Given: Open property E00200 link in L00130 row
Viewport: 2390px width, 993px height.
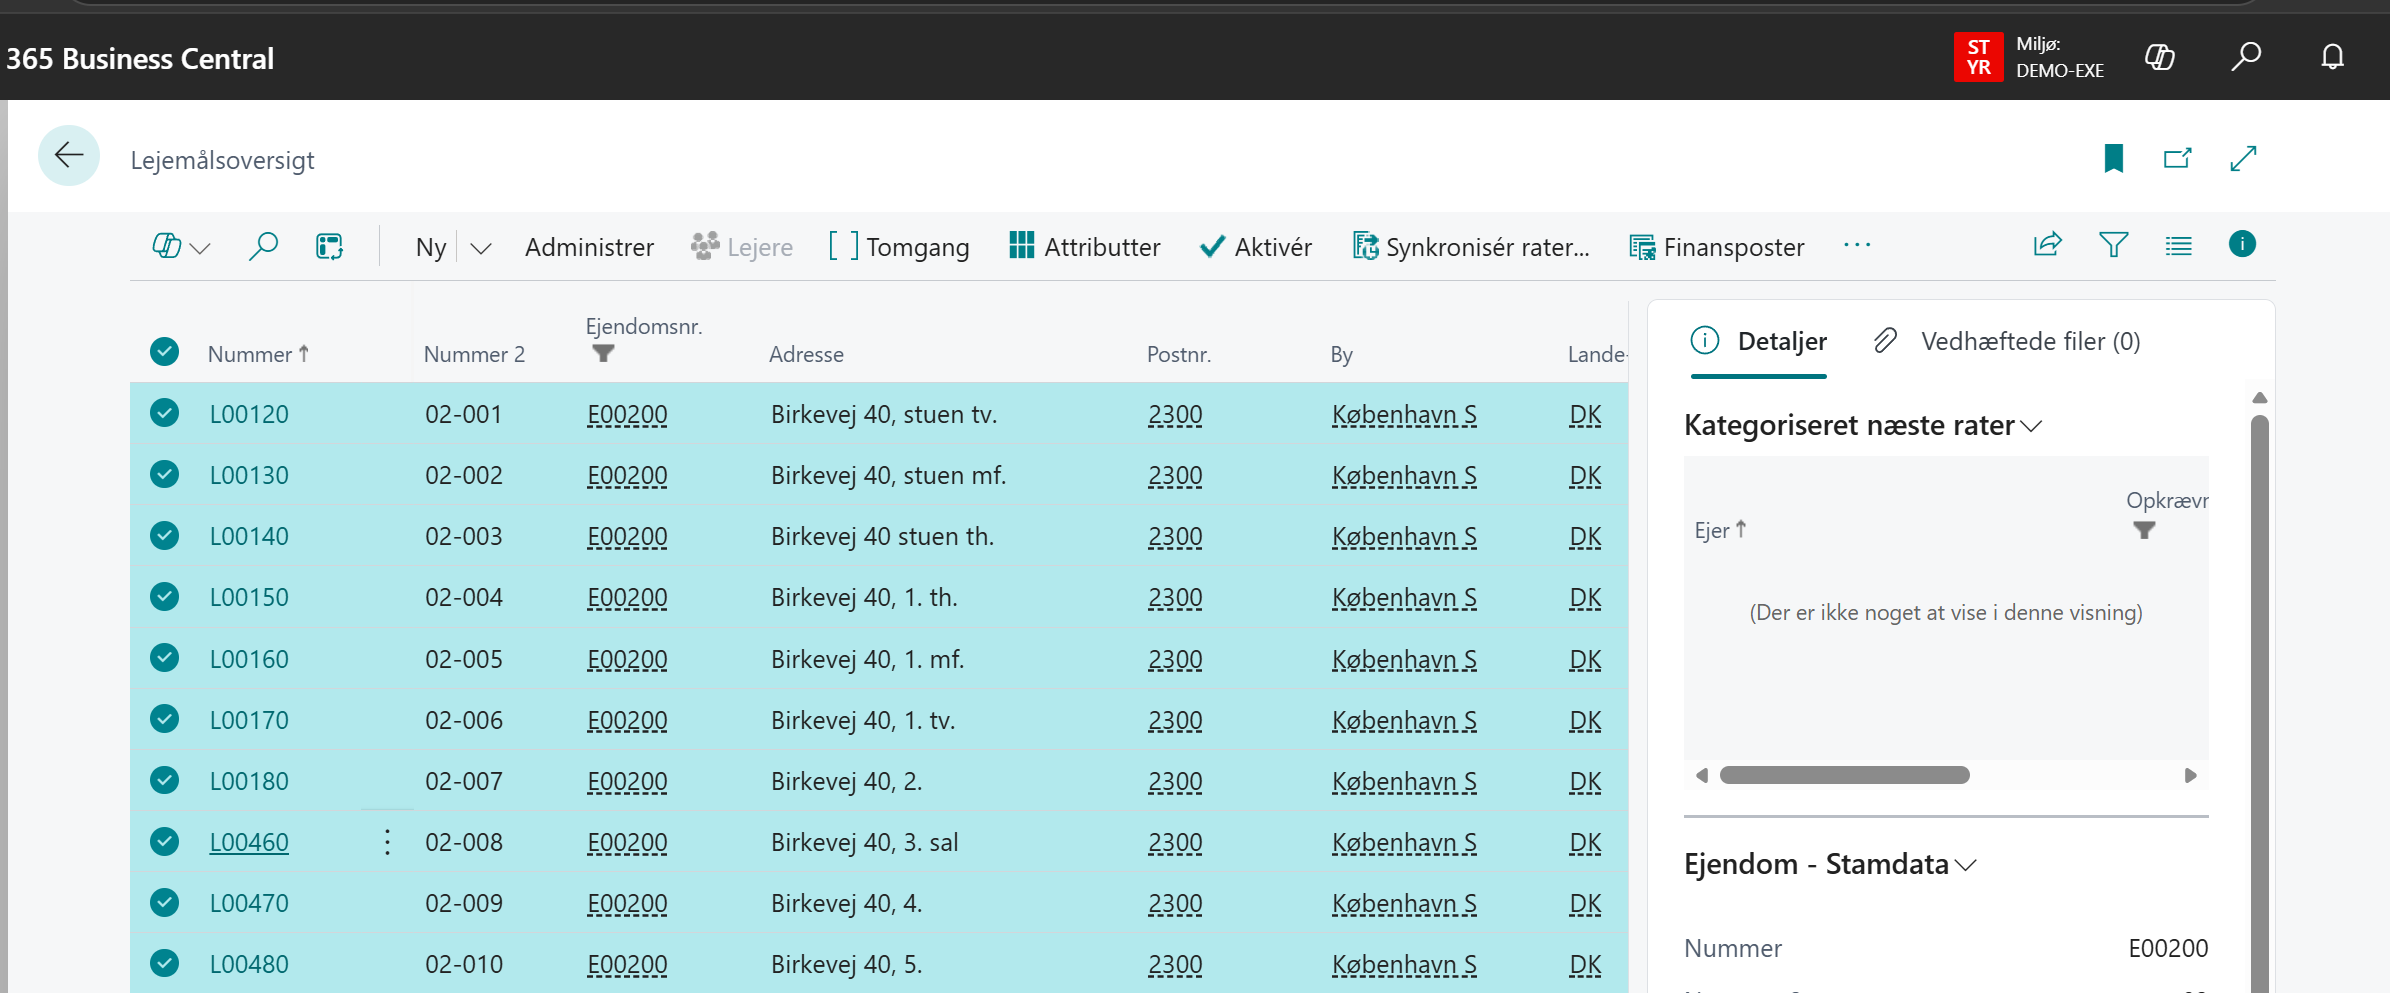Looking at the screenshot, I should coord(627,475).
